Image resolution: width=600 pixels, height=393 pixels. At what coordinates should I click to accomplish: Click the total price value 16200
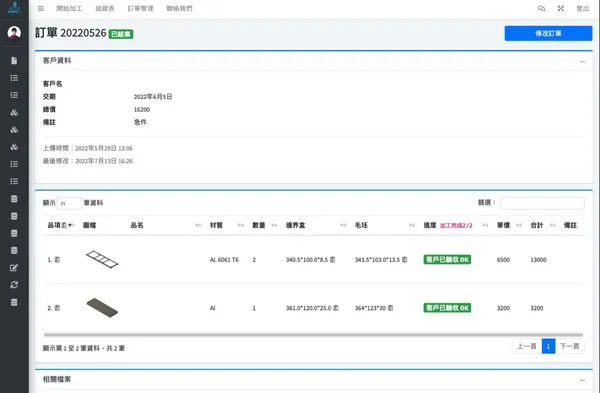pyautogui.click(x=142, y=109)
